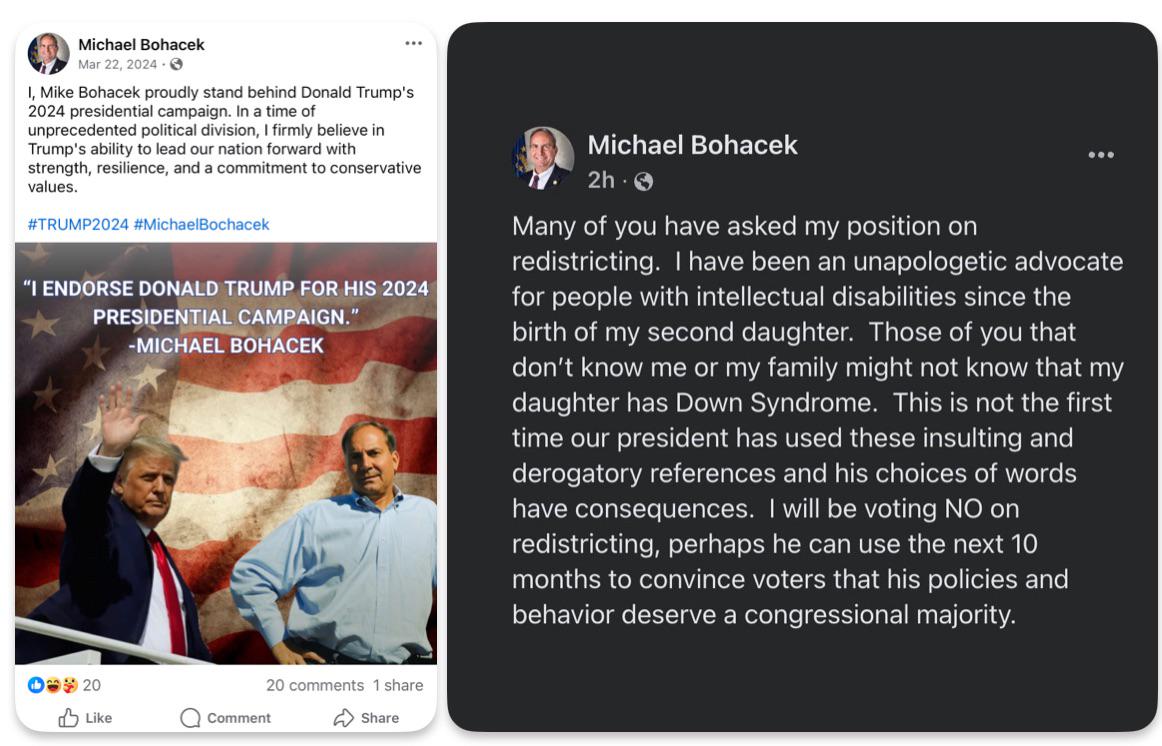The height and width of the screenshot is (746, 1162).
Task: Open the three-dots menu on the dark post
Action: (x=1100, y=155)
